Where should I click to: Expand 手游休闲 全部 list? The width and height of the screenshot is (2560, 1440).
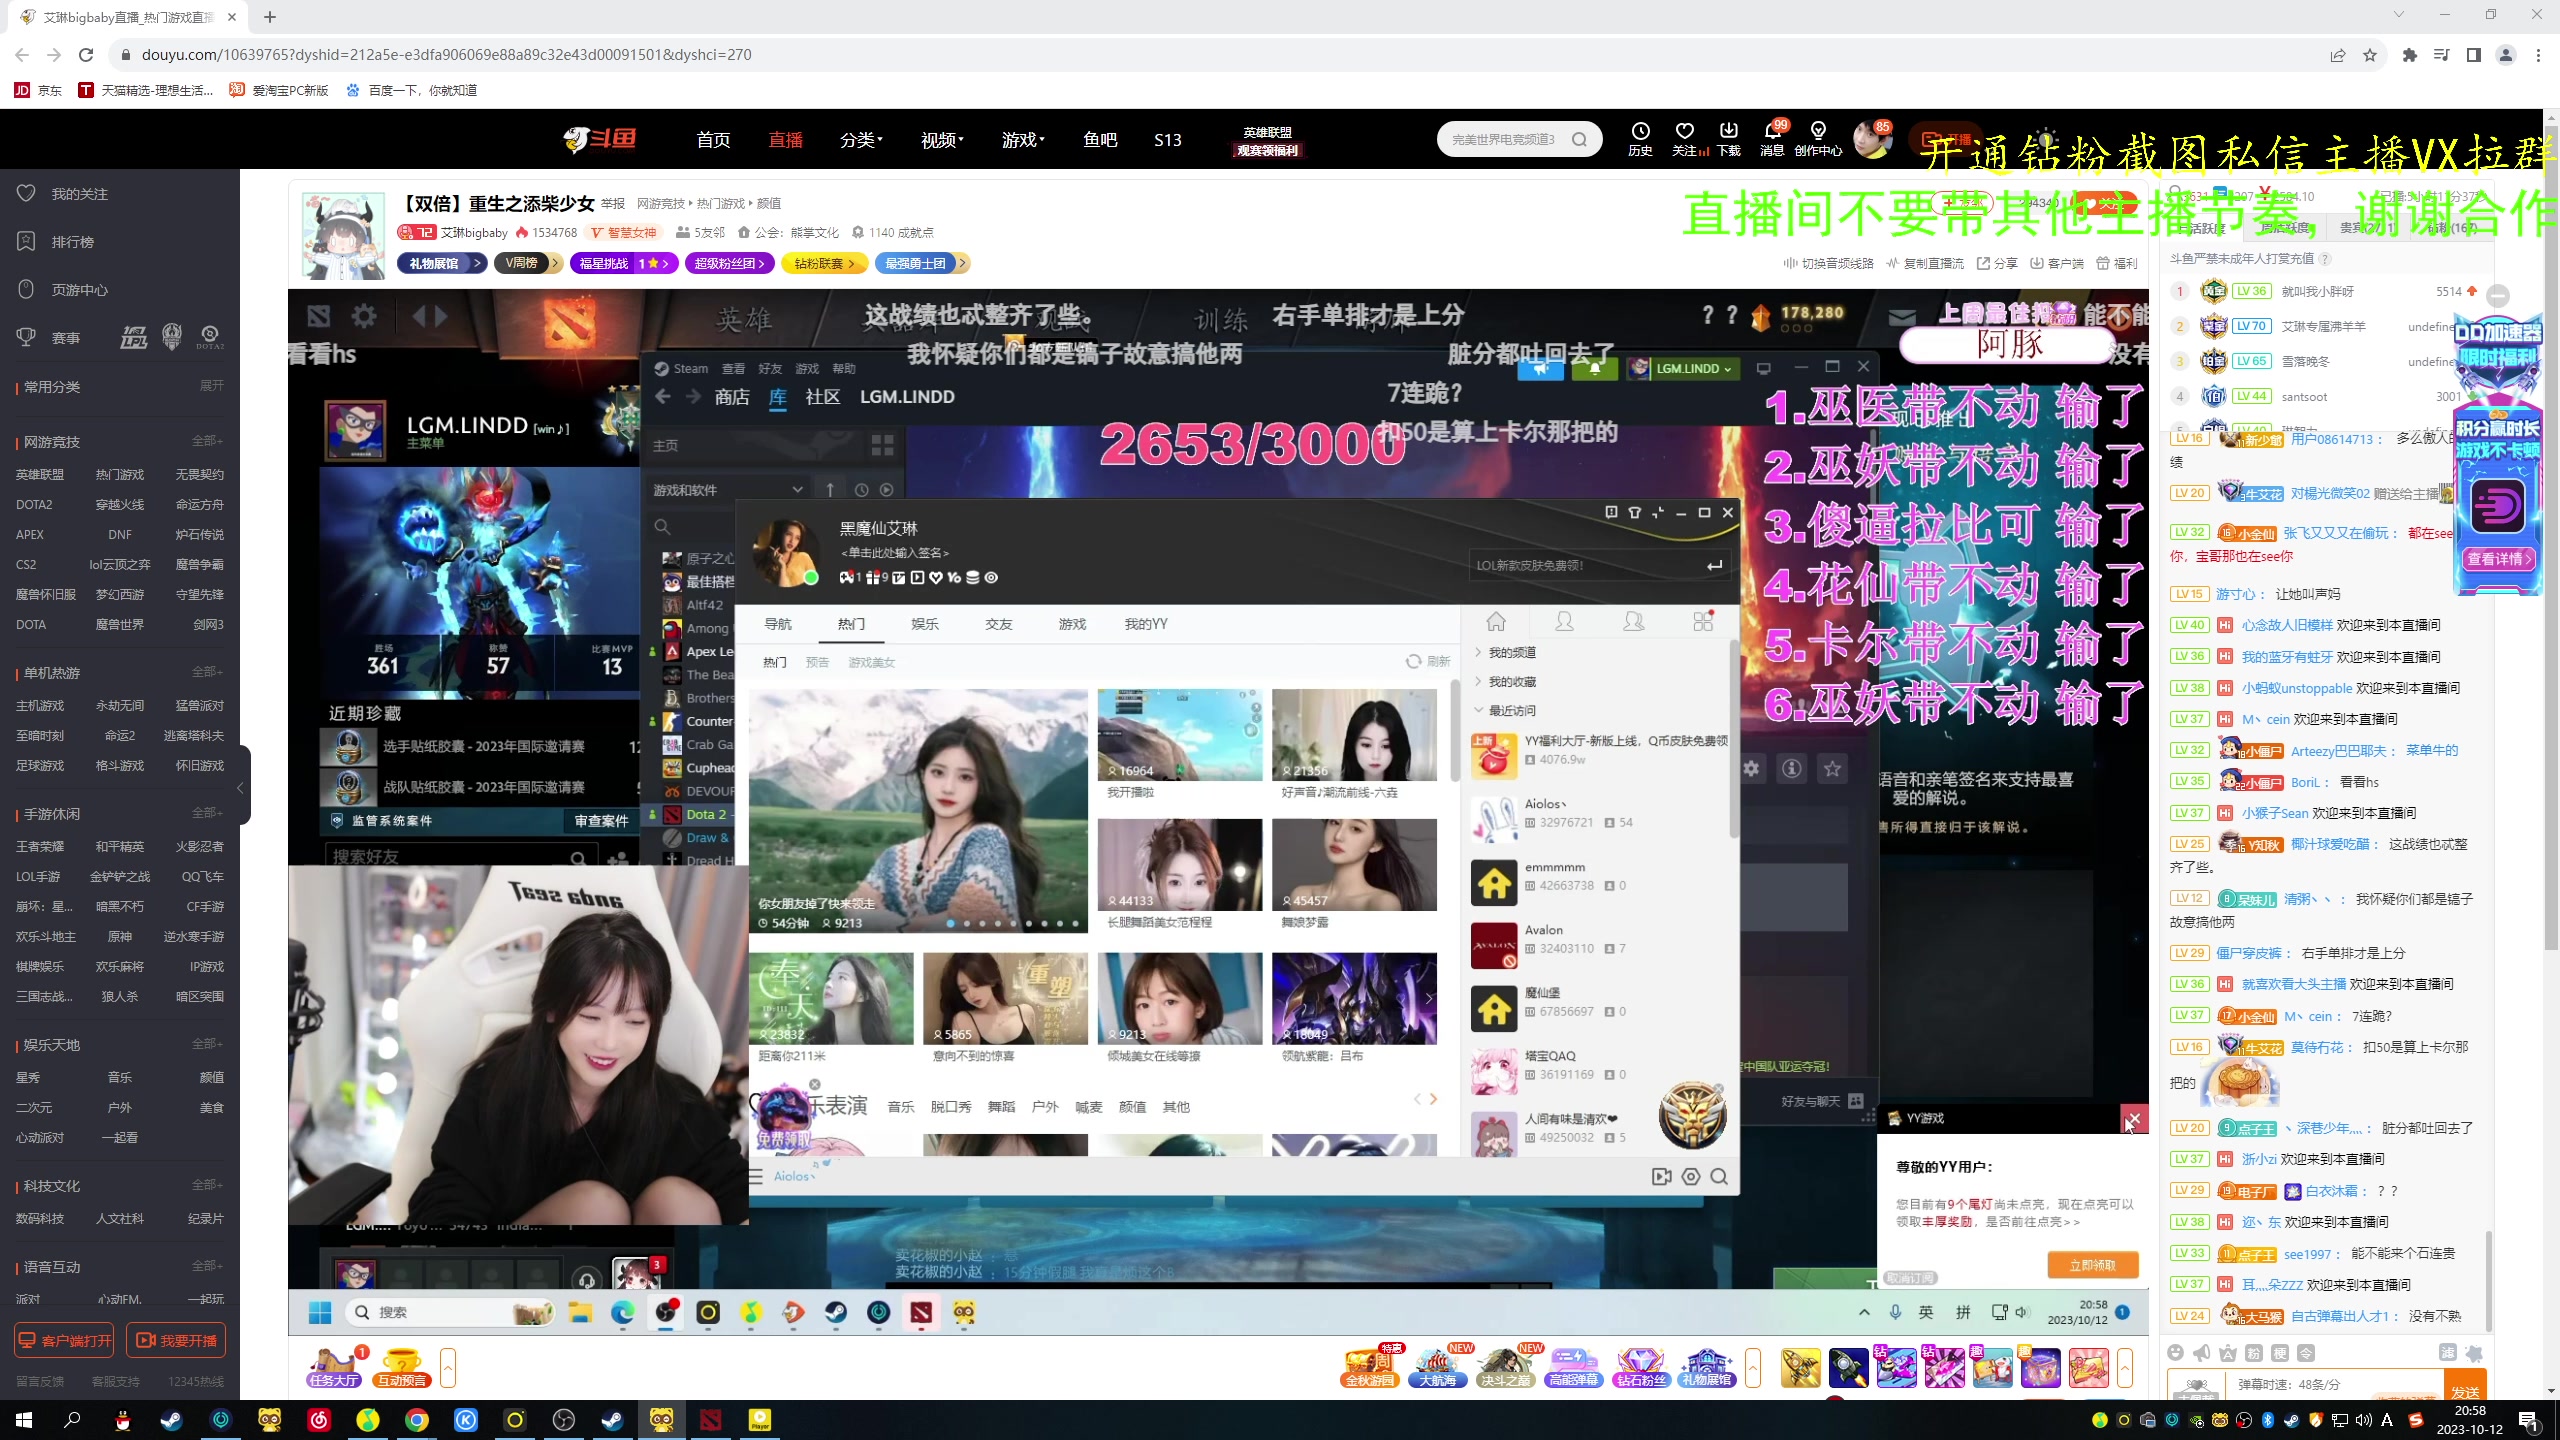pos(207,813)
